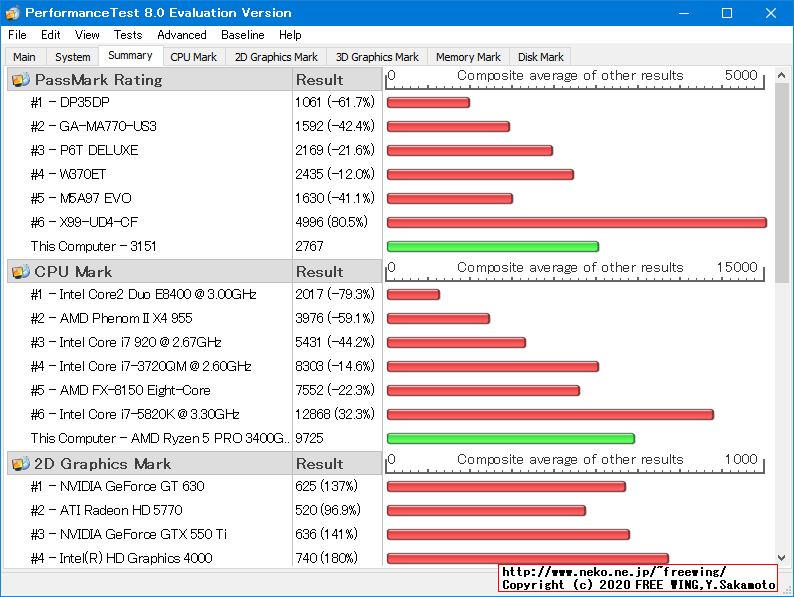Screen dimensions: 794x597
Task: Open the 3D Graphics Mark tab
Action: [x=377, y=57]
